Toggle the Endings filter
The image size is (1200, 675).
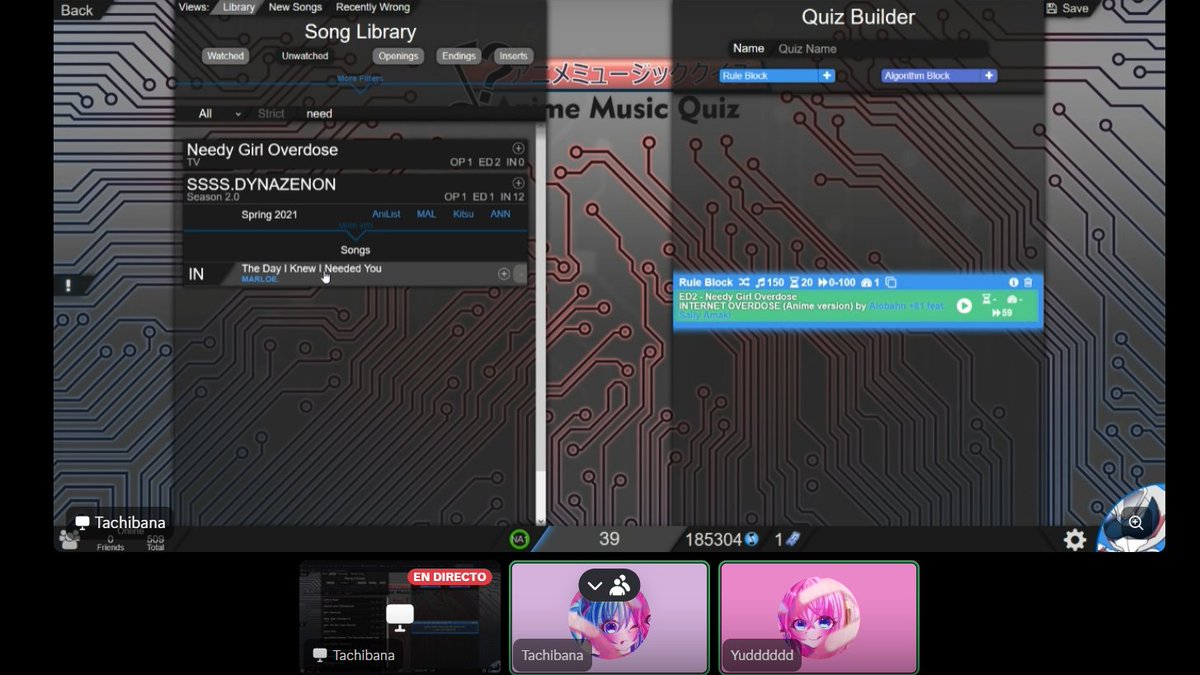[459, 56]
